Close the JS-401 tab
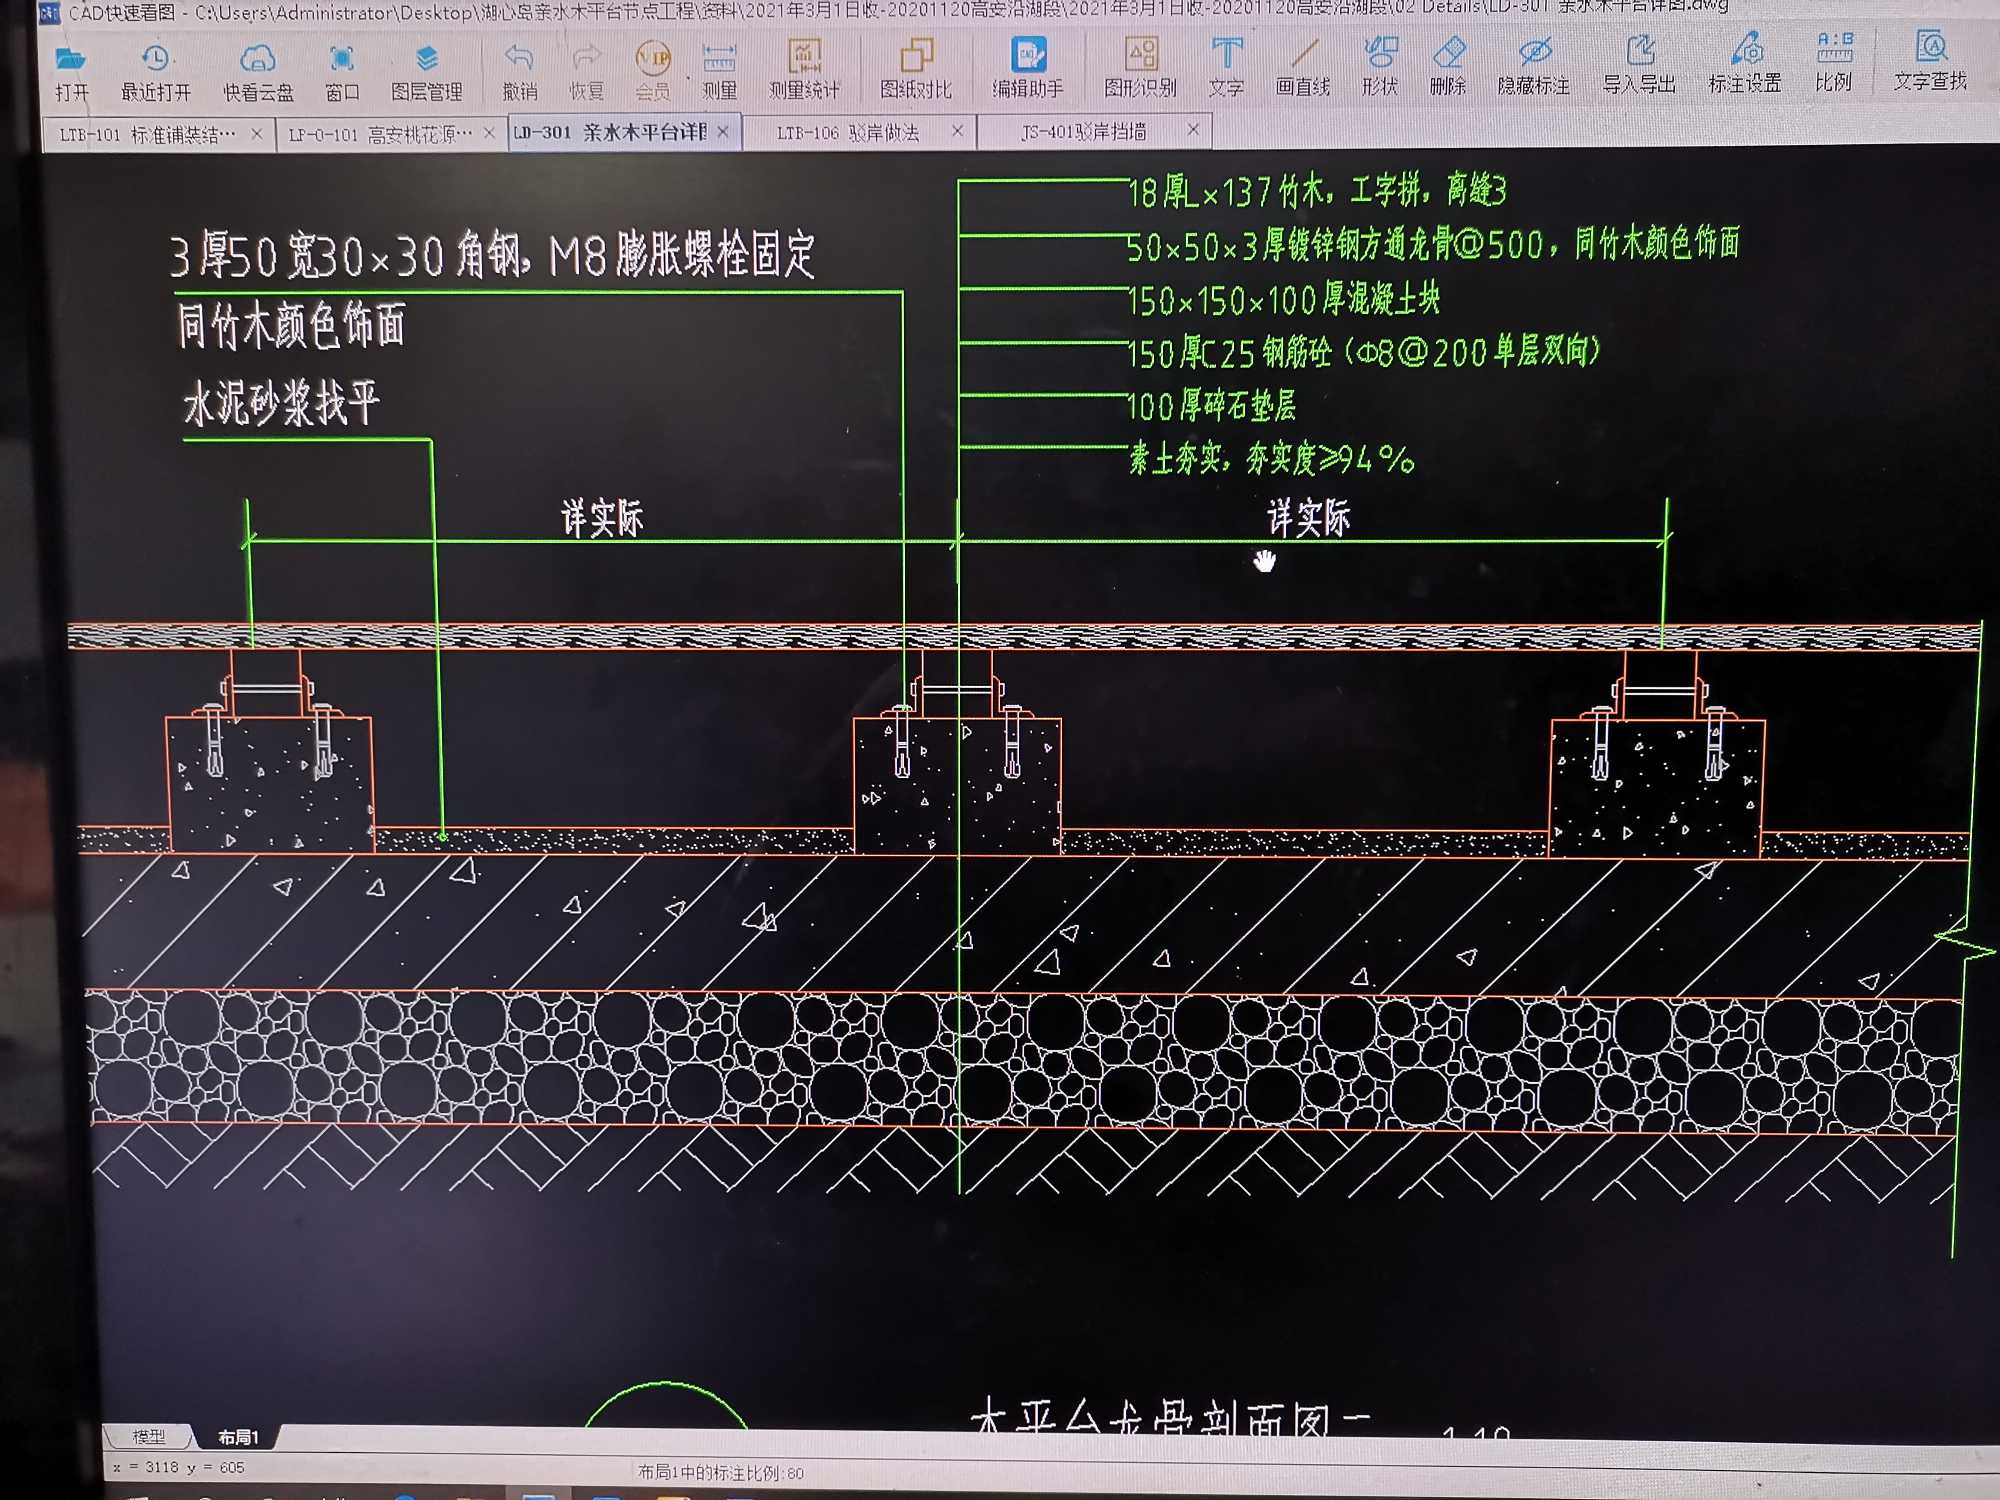Viewport: 2000px width, 1500px height. click(1193, 129)
